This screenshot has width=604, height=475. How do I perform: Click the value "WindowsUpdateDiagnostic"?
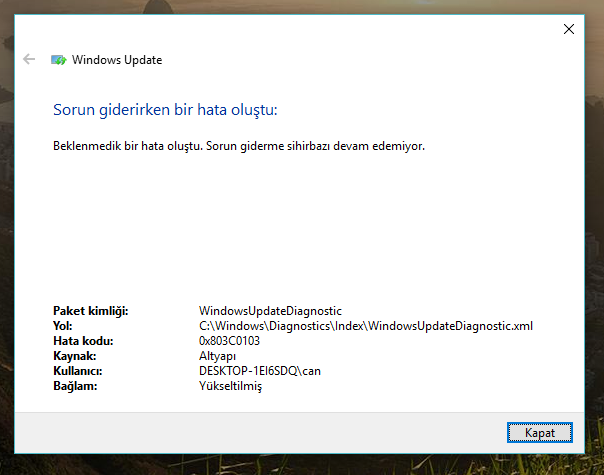click(270, 311)
